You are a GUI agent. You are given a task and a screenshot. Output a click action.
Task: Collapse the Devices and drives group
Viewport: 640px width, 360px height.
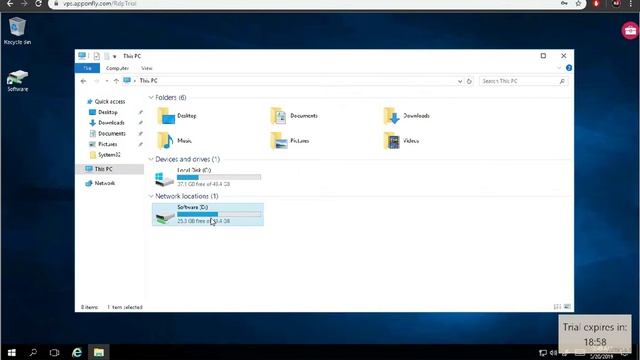point(151,159)
